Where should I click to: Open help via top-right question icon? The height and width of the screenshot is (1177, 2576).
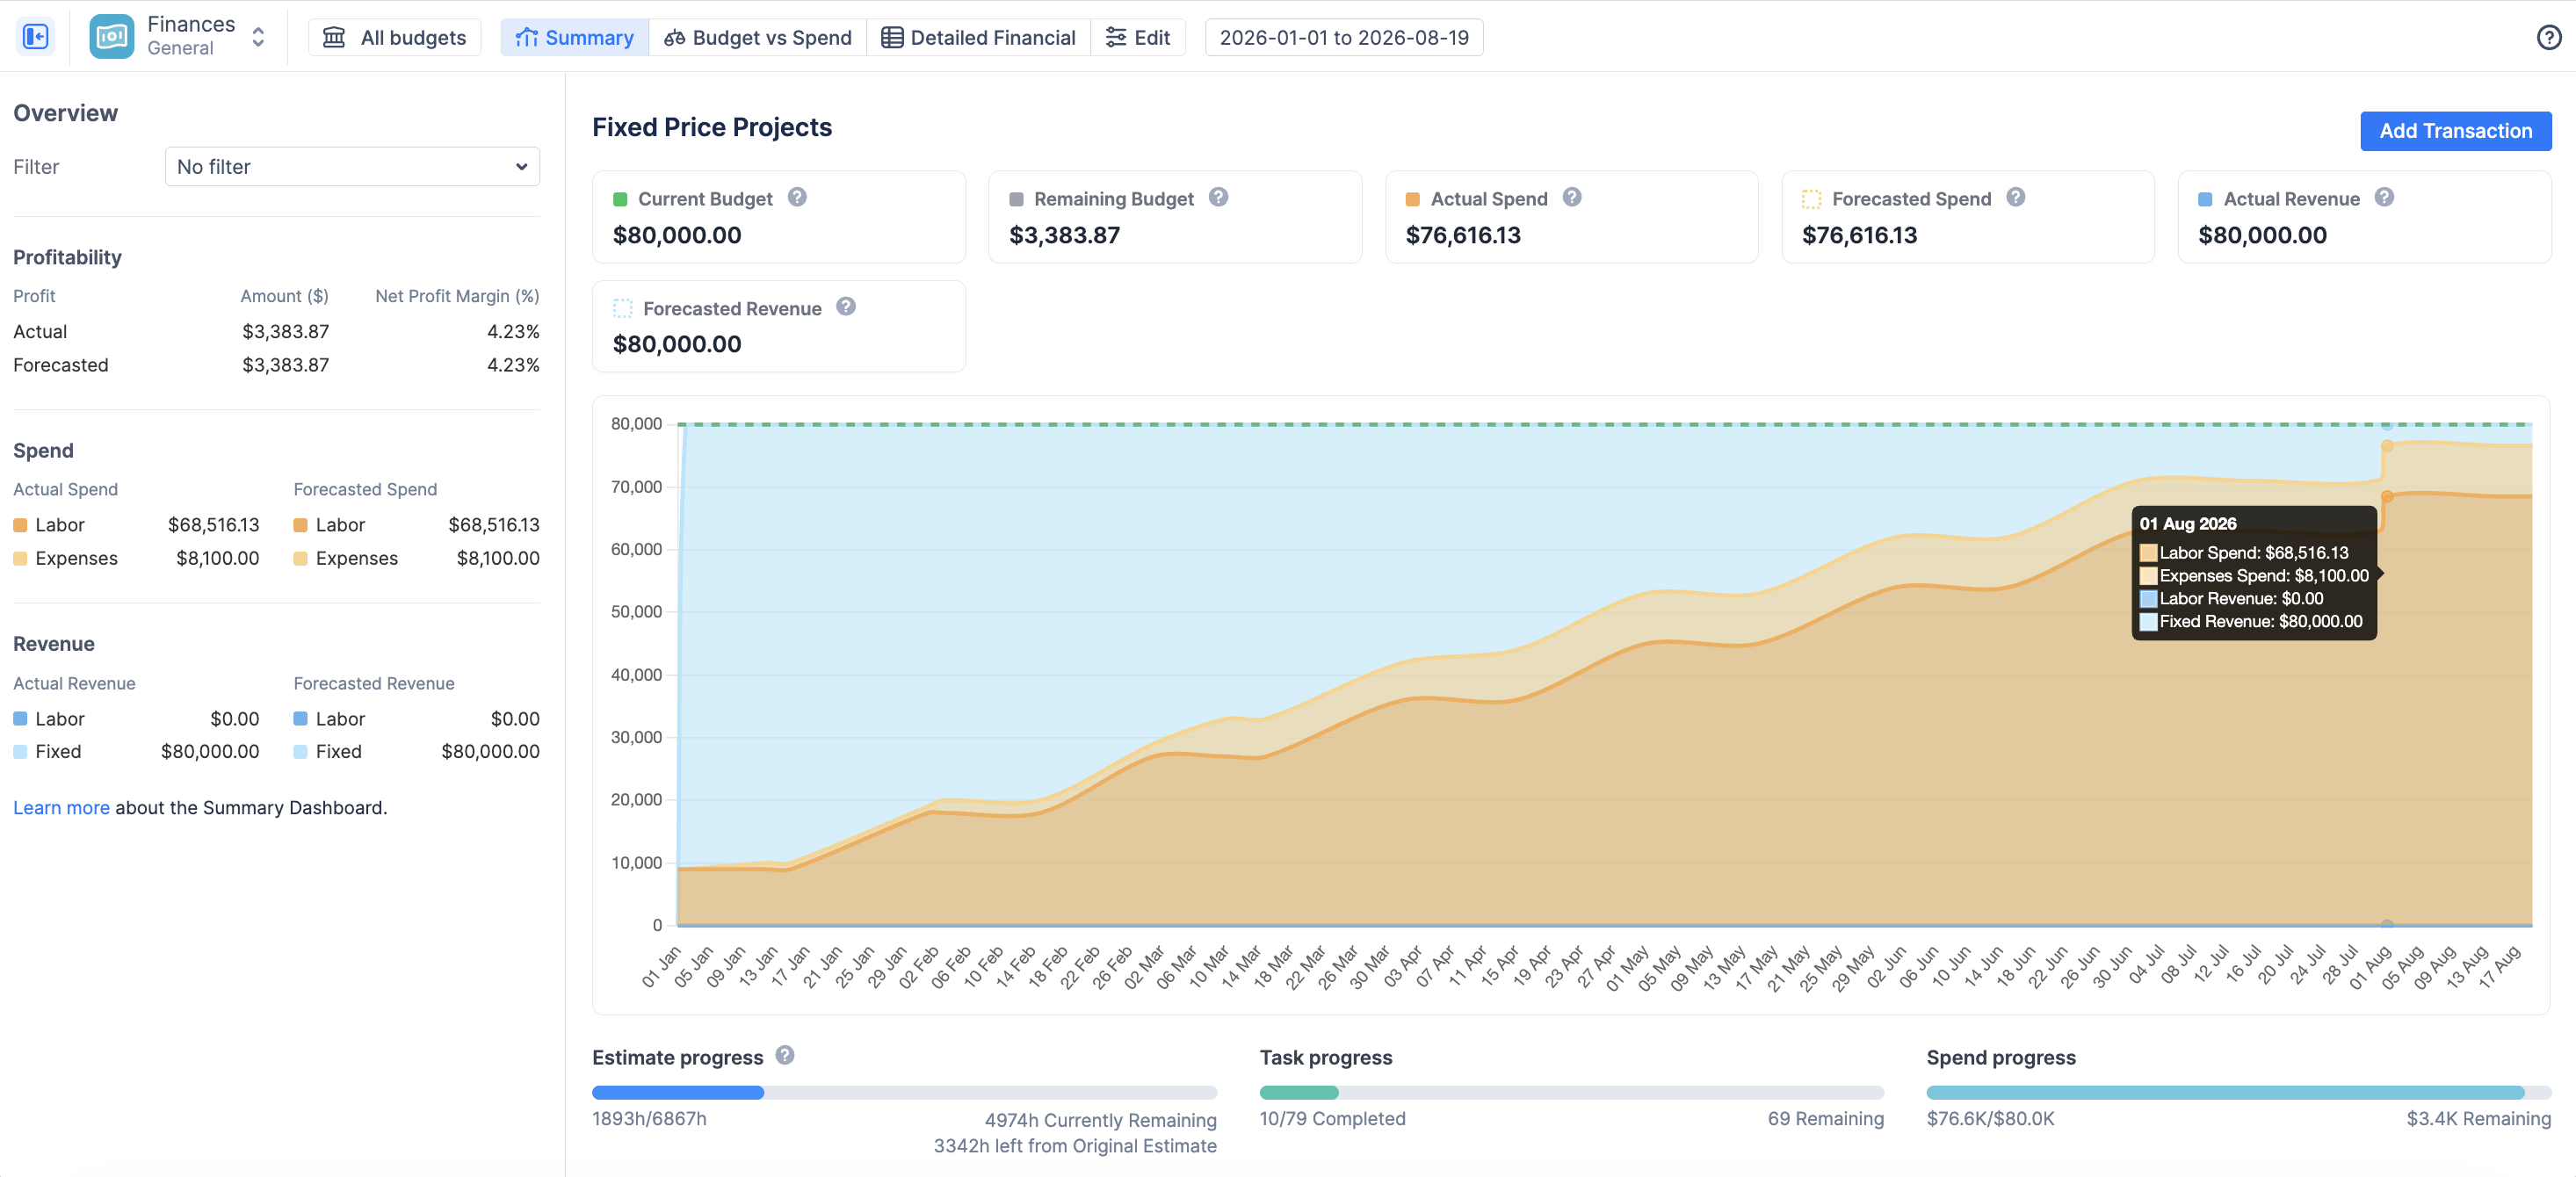2549,38
